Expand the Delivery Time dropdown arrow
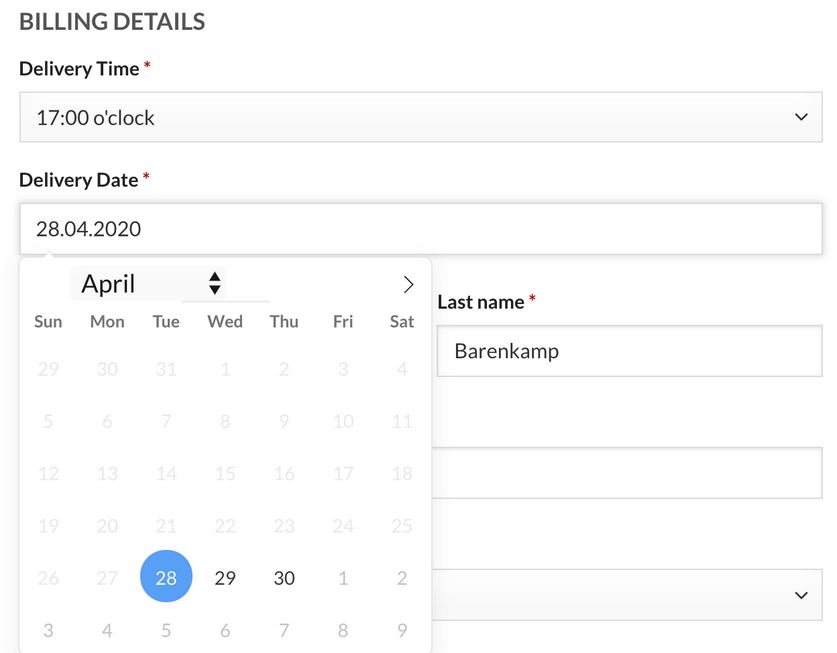 point(801,117)
